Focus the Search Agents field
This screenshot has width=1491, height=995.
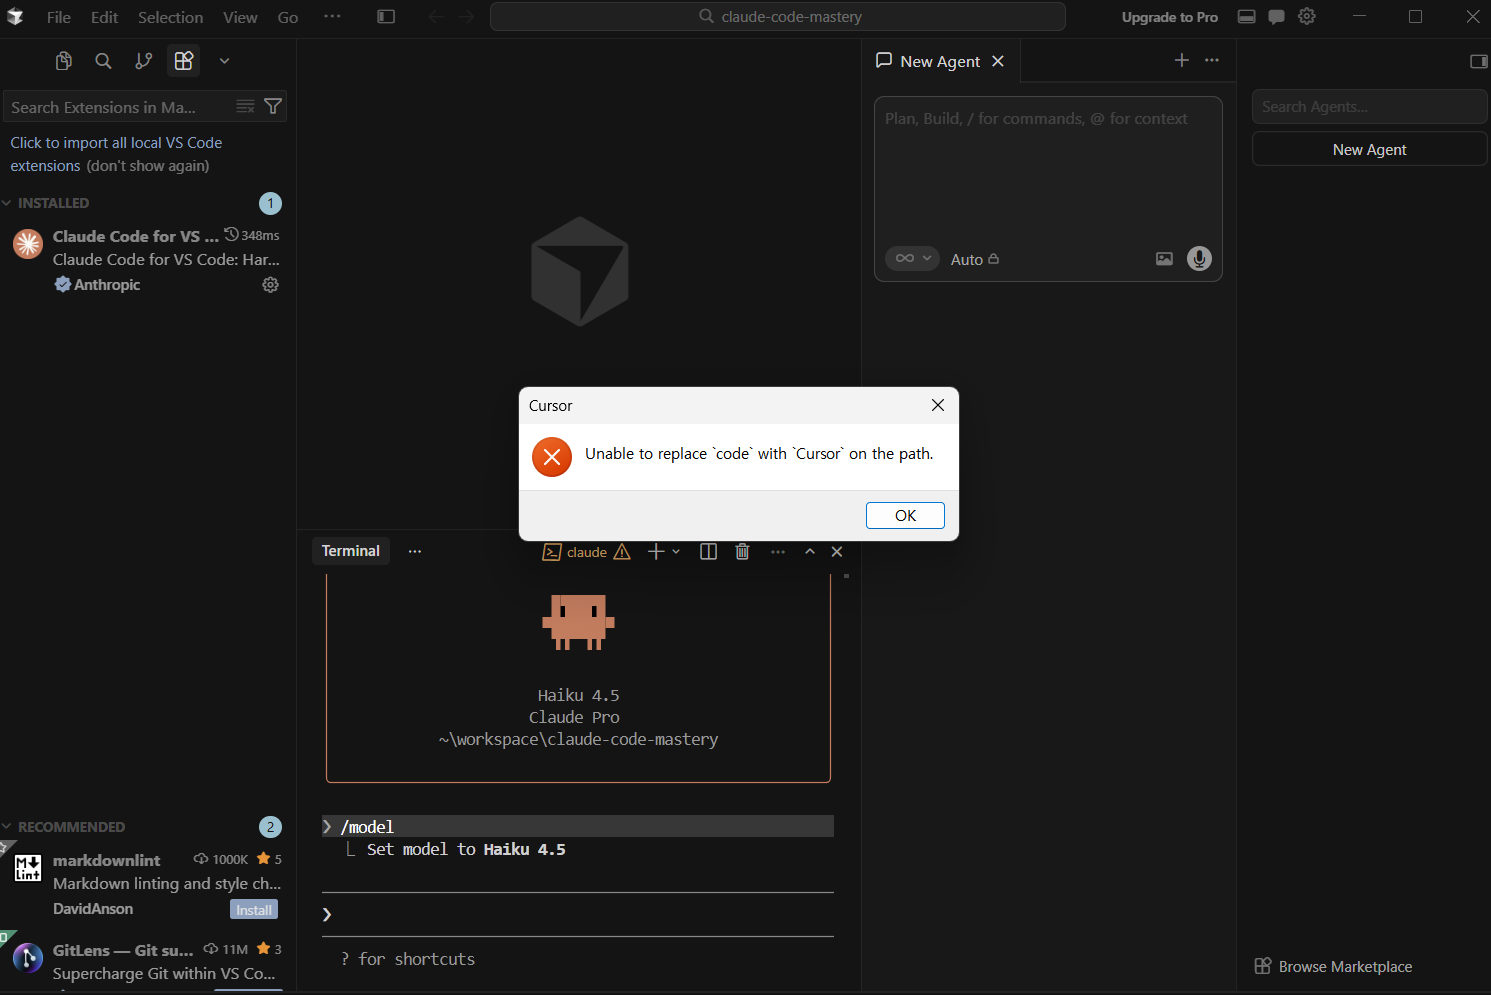point(1369,107)
